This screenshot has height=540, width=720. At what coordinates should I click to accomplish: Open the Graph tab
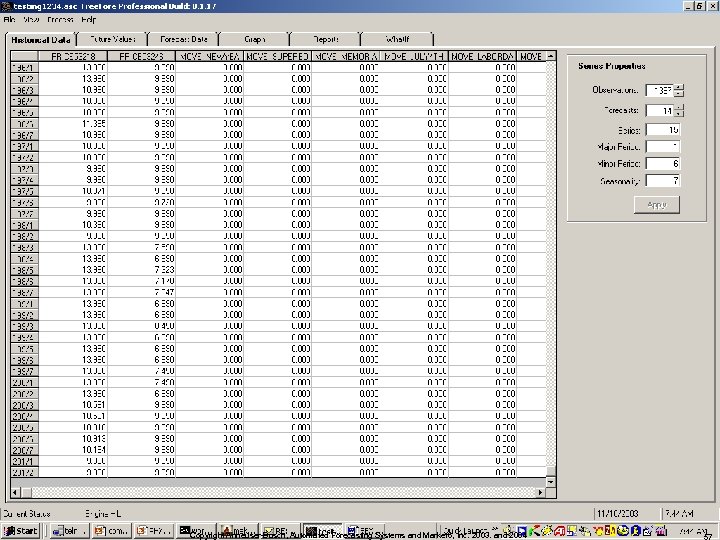(x=254, y=39)
